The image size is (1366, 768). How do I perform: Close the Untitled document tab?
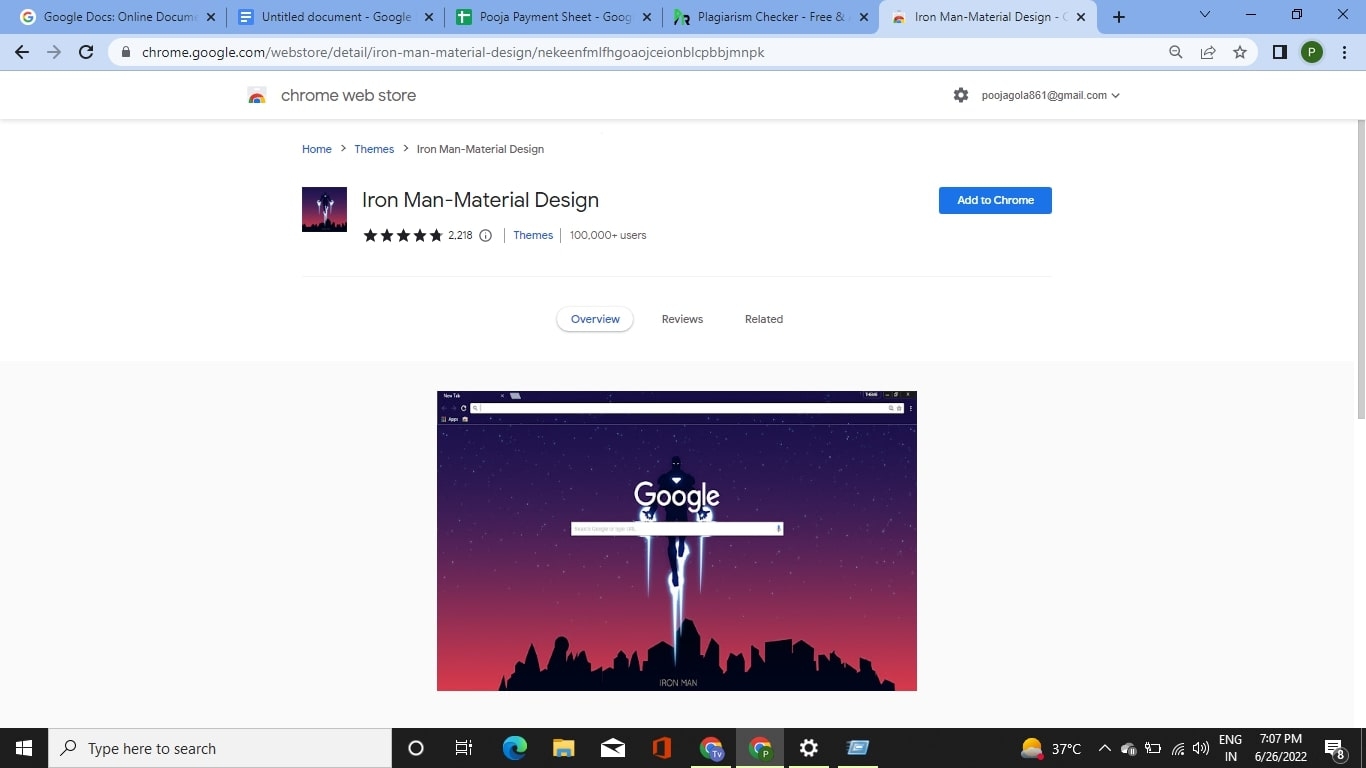[429, 17]
